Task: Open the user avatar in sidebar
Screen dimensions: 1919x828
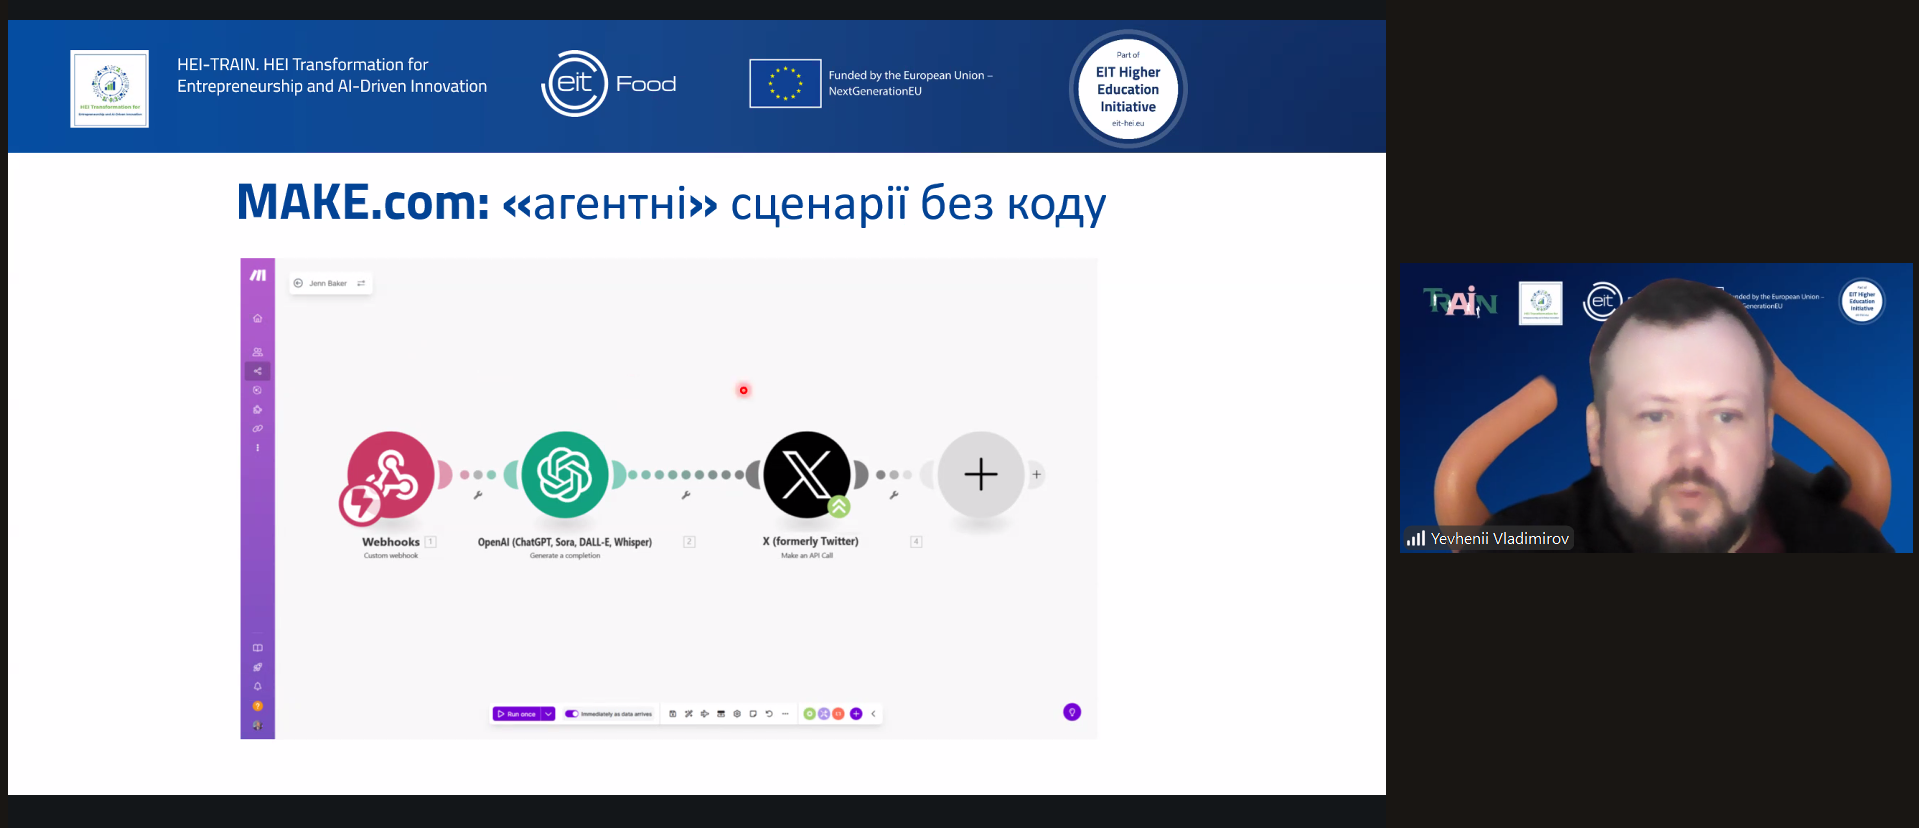Action: coord(258,725)
